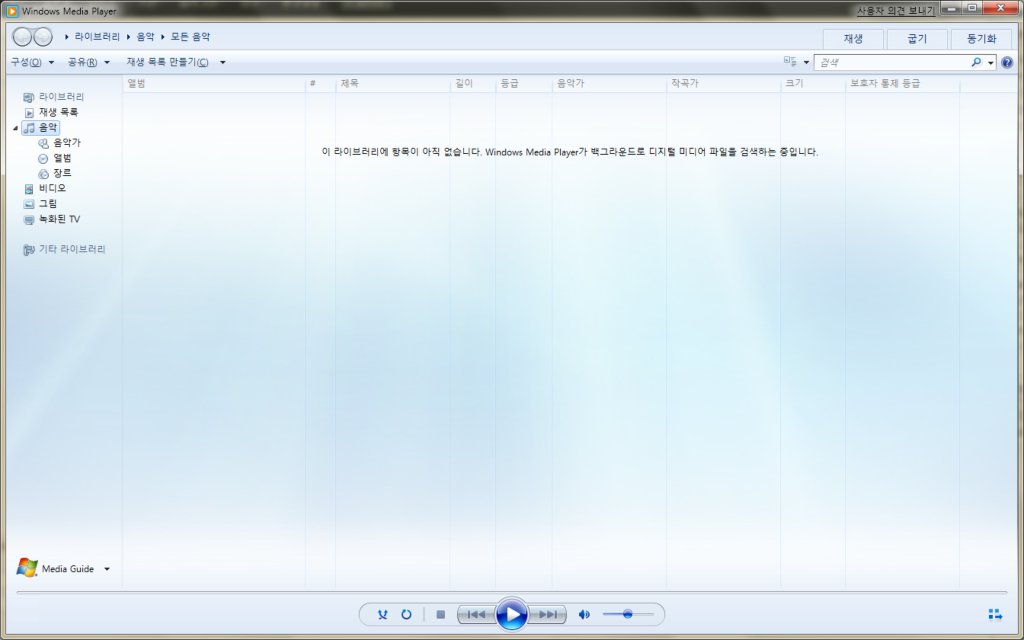Viewport: 1024px width, 640px height.
Task: Open the 공유(R) menu
Action: [x=89, y=62]
